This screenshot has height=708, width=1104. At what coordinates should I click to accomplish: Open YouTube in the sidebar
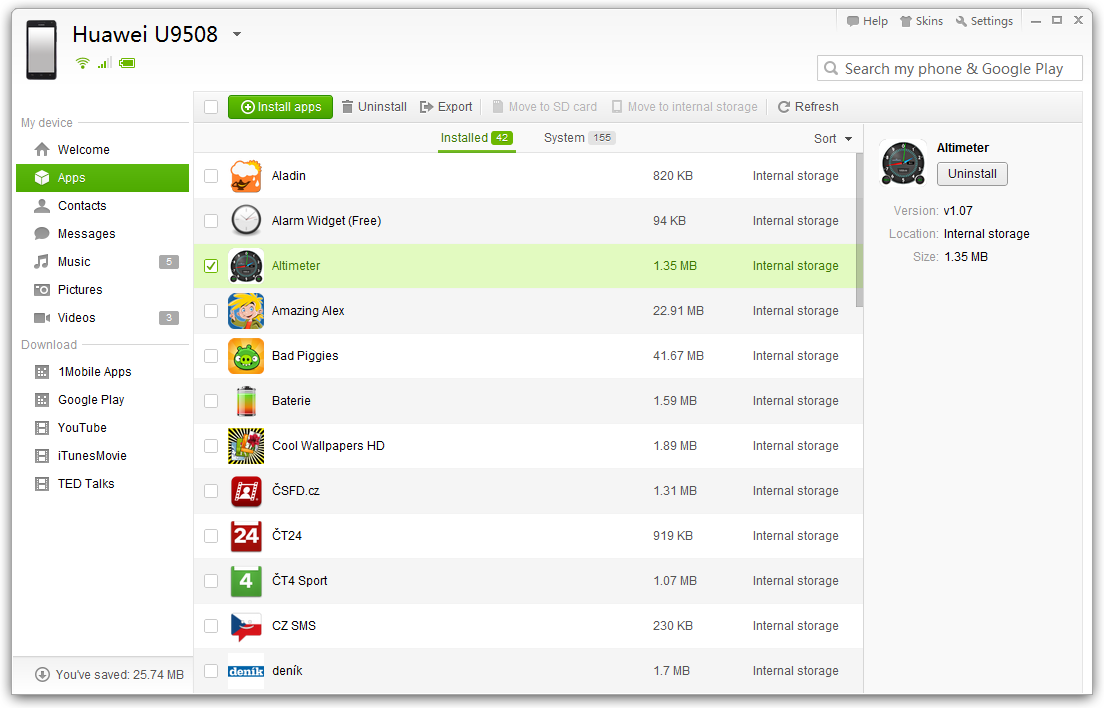pos(103,428)
